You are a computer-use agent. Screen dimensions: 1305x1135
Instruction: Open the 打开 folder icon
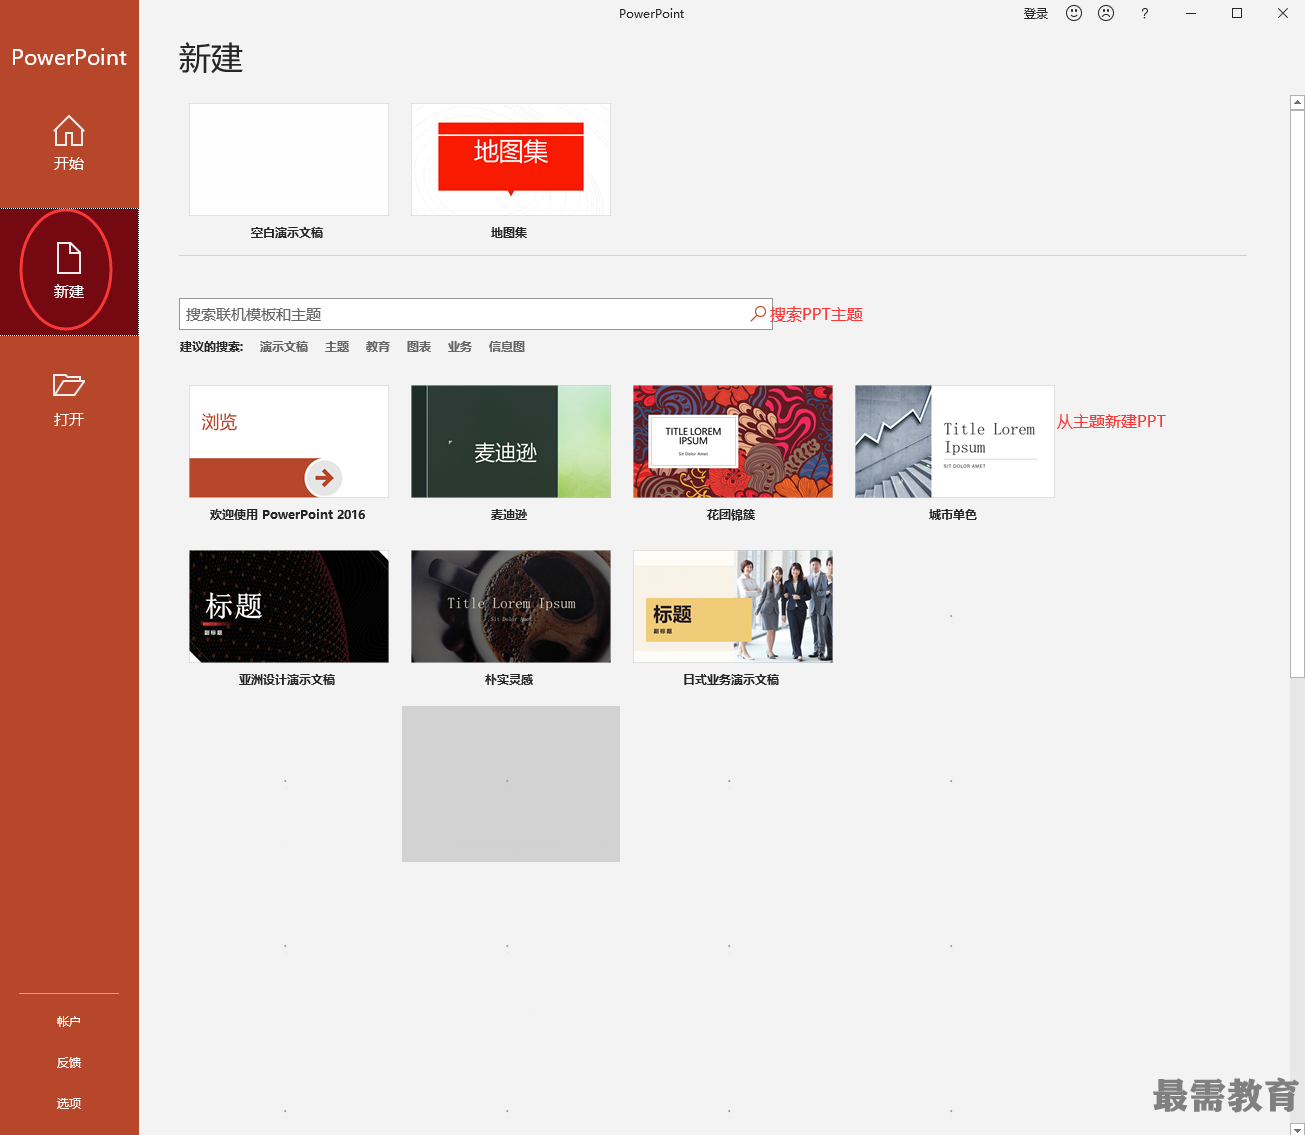point(69,385)
